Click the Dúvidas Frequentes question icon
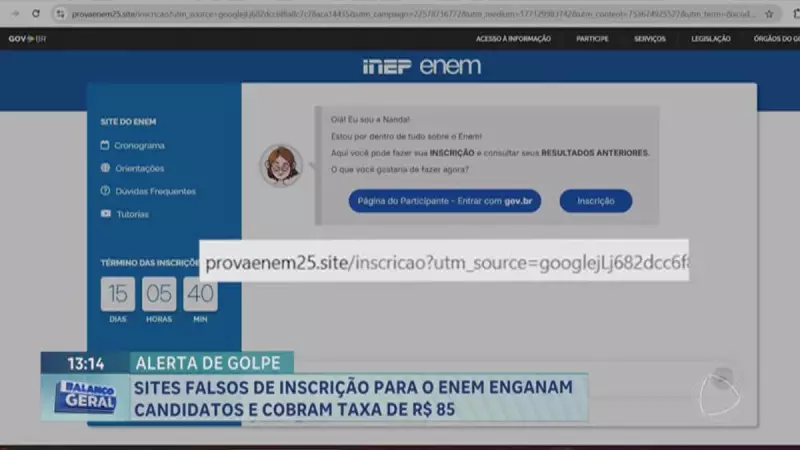Screen dimensions: 800x450 pos(105,190)
